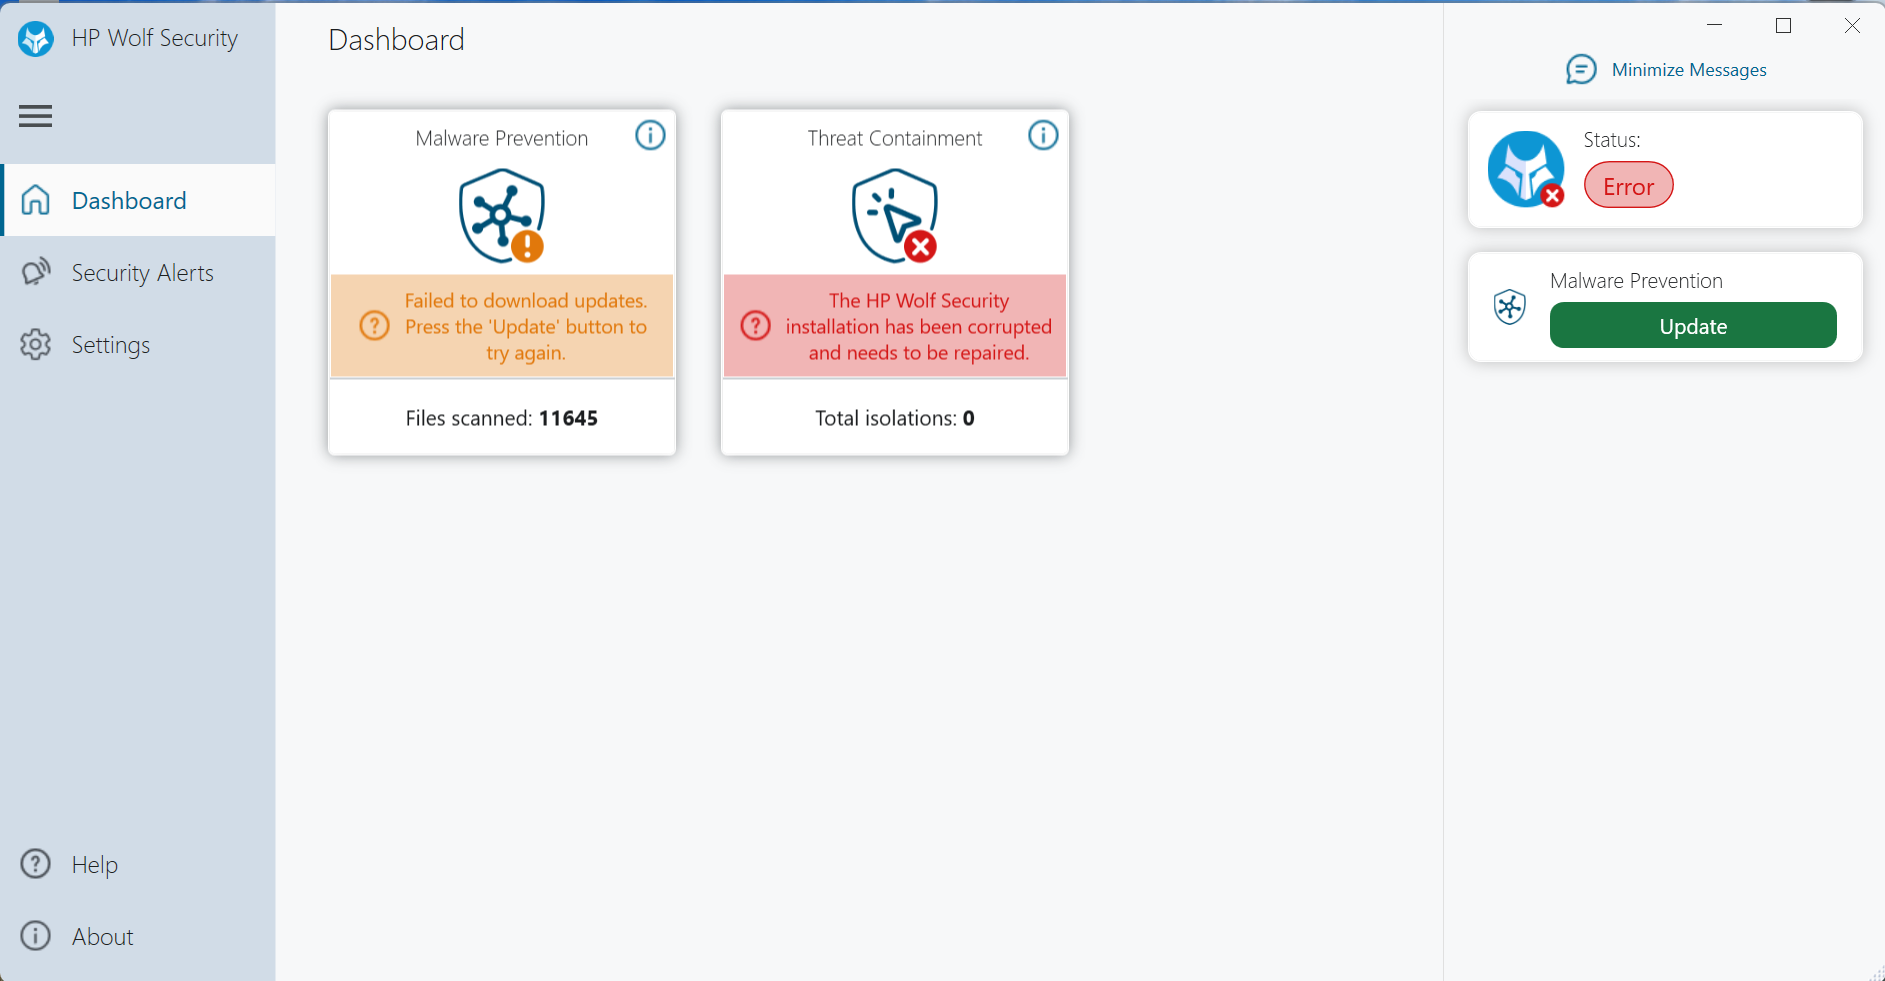Click the Malware Prevention shield warning icon
This screenshot has height=981, width=1885.
click(502, 215)
